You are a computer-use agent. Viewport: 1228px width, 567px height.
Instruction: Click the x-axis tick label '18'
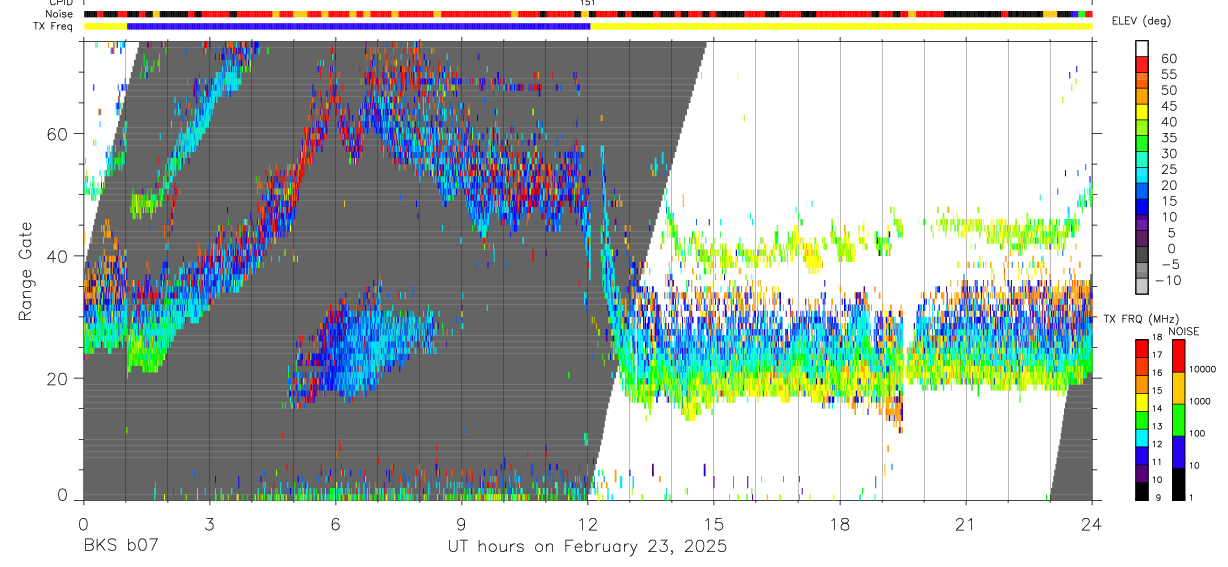click(840, 524)
